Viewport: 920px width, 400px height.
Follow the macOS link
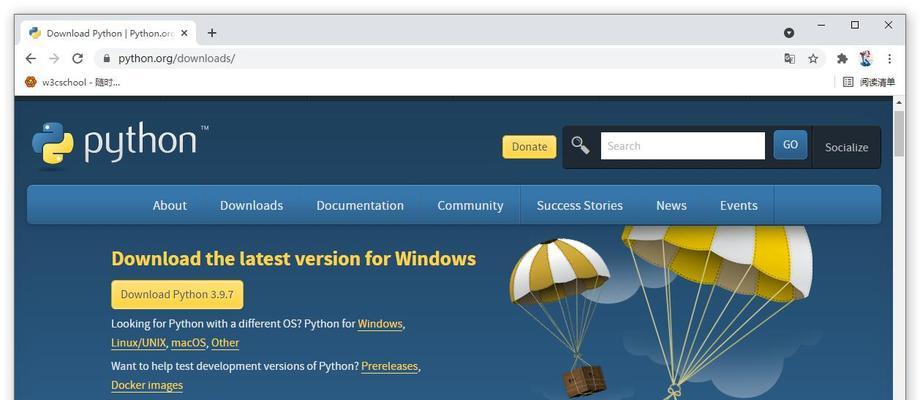pos(188,343)
